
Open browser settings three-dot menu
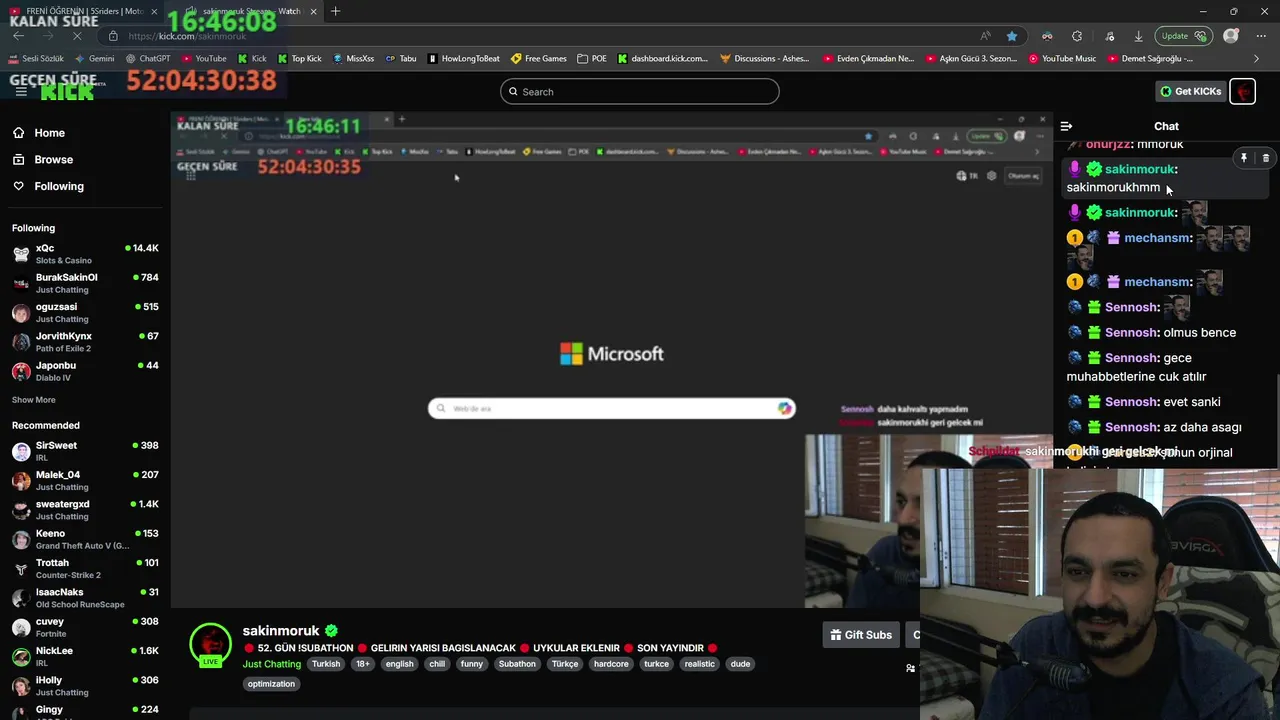click(x=1260, y=36)
